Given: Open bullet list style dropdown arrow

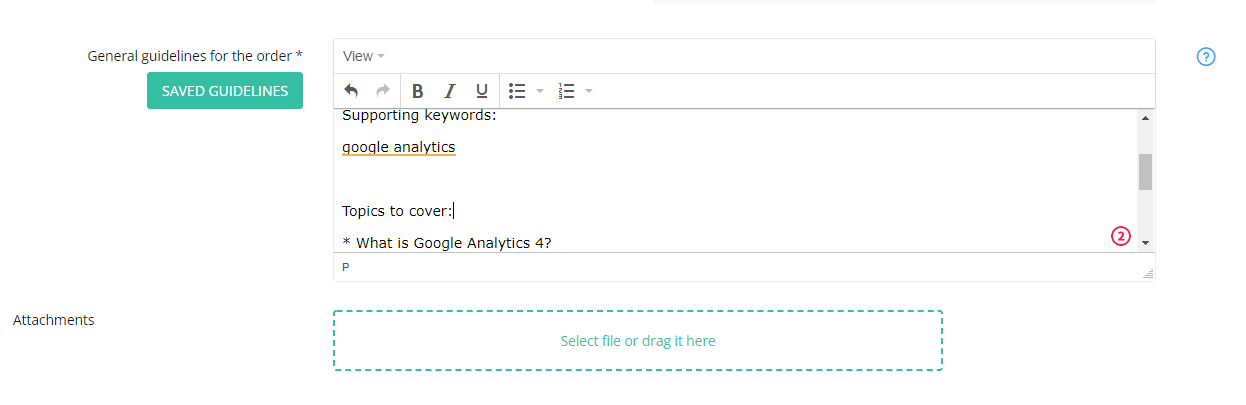Looking at the screenshot, I should pyautogui.click(x=540, y=91).
